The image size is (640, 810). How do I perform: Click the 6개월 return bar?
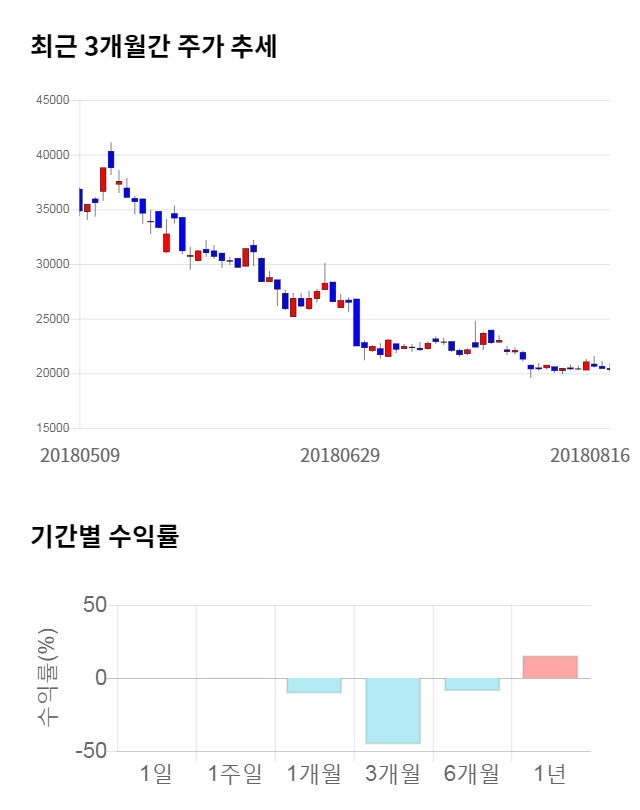(472, 684)
